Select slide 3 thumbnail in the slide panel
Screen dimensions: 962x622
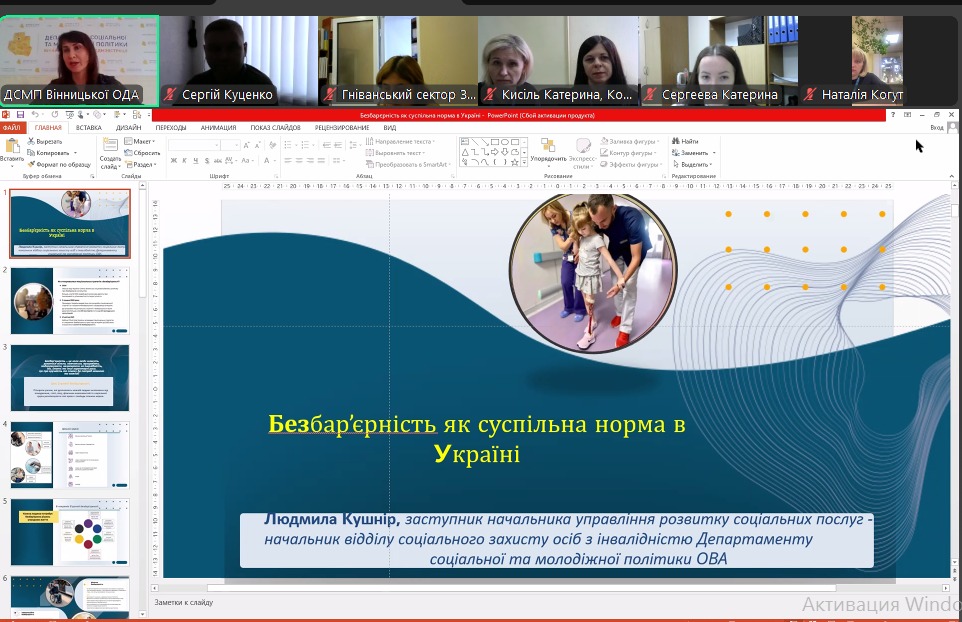(x=70, y=377)
